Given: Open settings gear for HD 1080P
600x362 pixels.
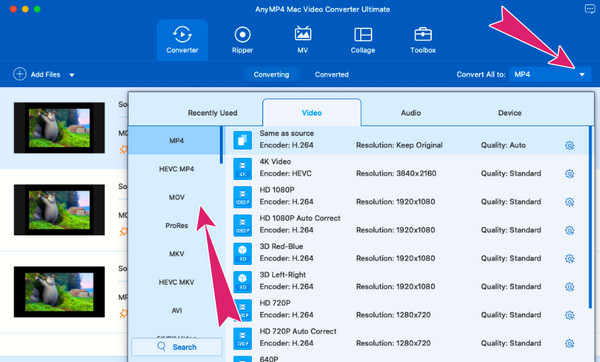Looking at the screenshot, I should pos(569,202).
